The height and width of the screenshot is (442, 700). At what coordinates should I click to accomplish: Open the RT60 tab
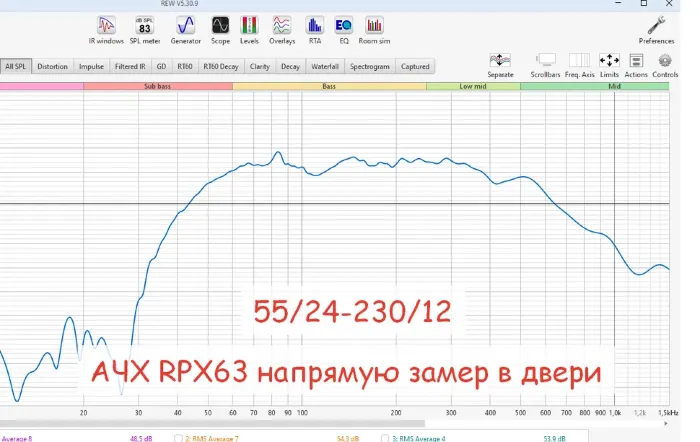click(x=185, y=67)
